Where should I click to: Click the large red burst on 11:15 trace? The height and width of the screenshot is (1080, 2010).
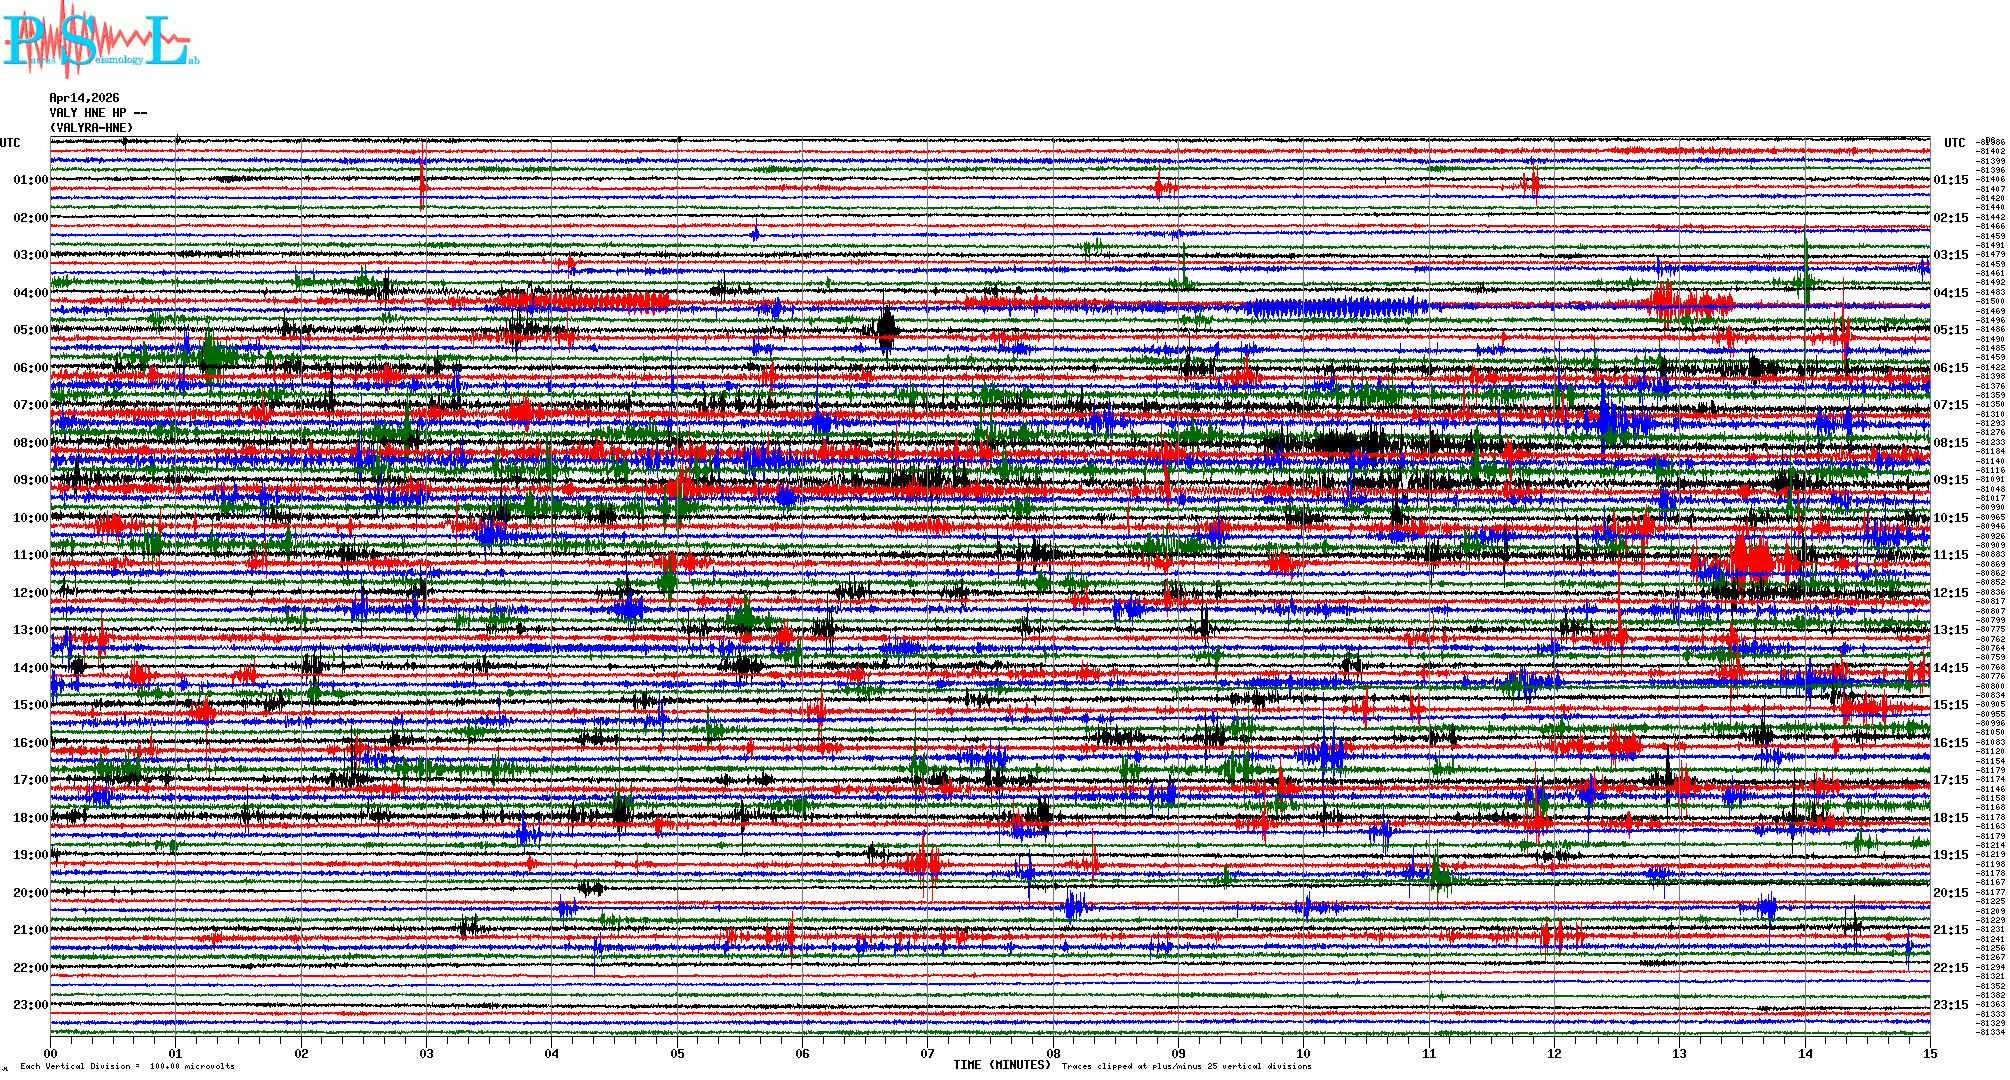pyautogui.click(x=1750, y=557)
